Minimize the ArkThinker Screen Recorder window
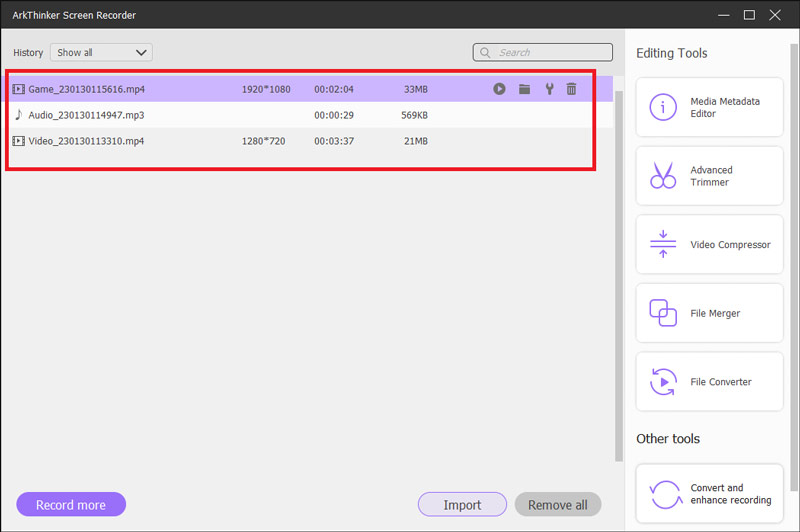 pos(723,15)
